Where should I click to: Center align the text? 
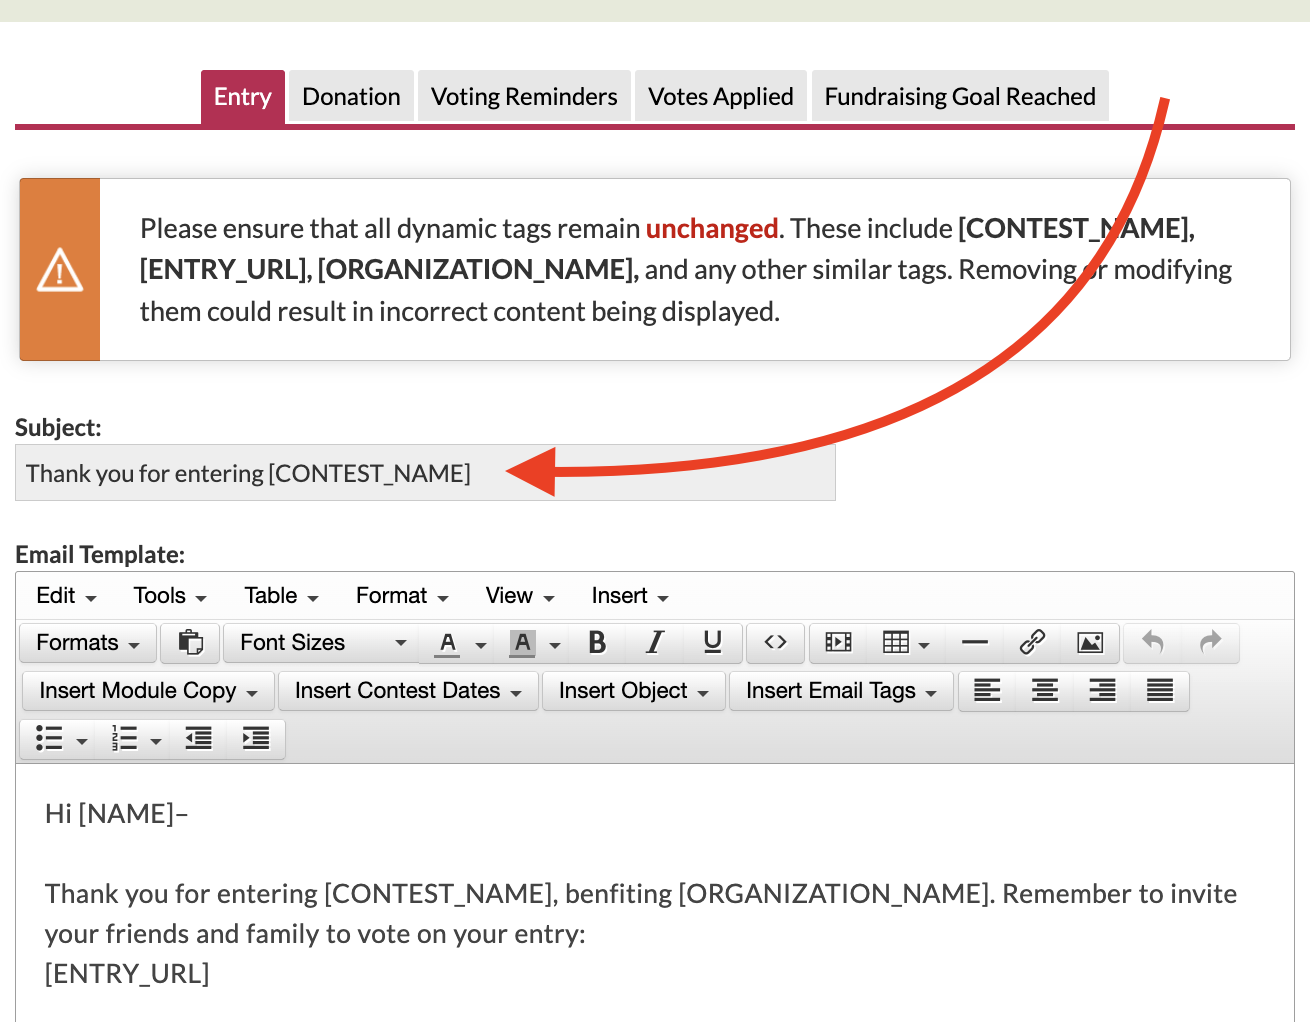tap(1045, 691)
